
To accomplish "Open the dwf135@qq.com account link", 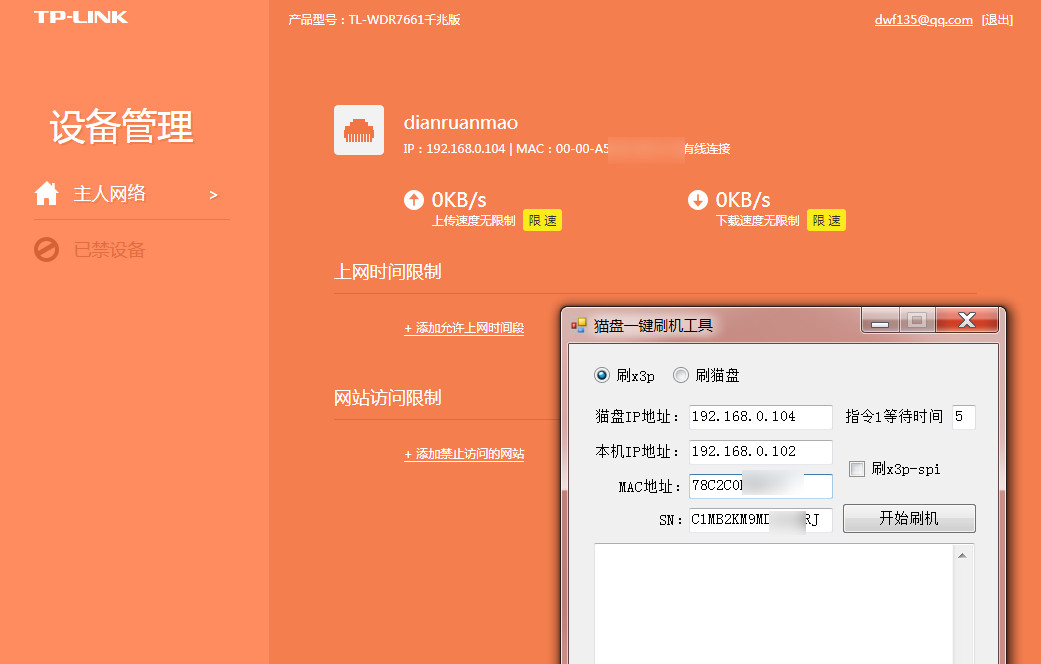I will point(923,20).
